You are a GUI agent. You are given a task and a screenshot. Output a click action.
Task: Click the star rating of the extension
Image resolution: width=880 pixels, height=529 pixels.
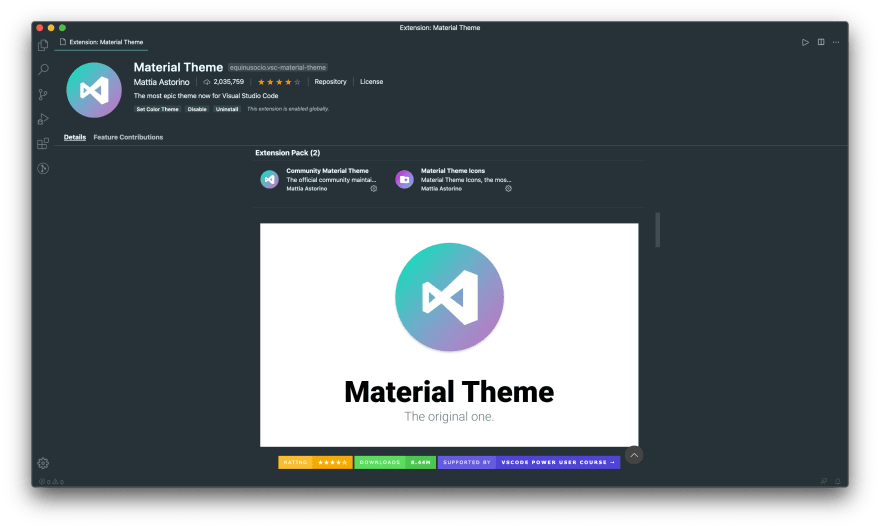tap(279, 82)
